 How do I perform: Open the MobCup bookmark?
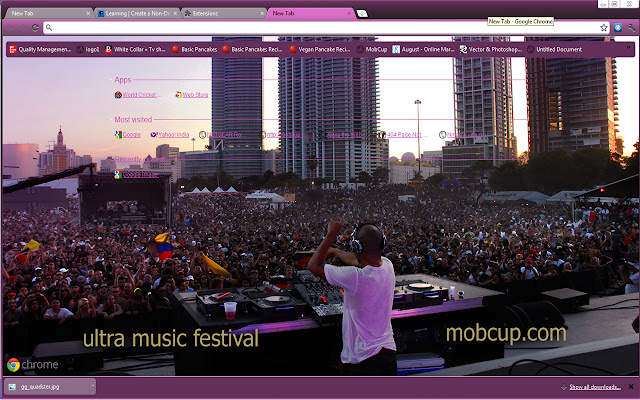click(x=372, y=49)
